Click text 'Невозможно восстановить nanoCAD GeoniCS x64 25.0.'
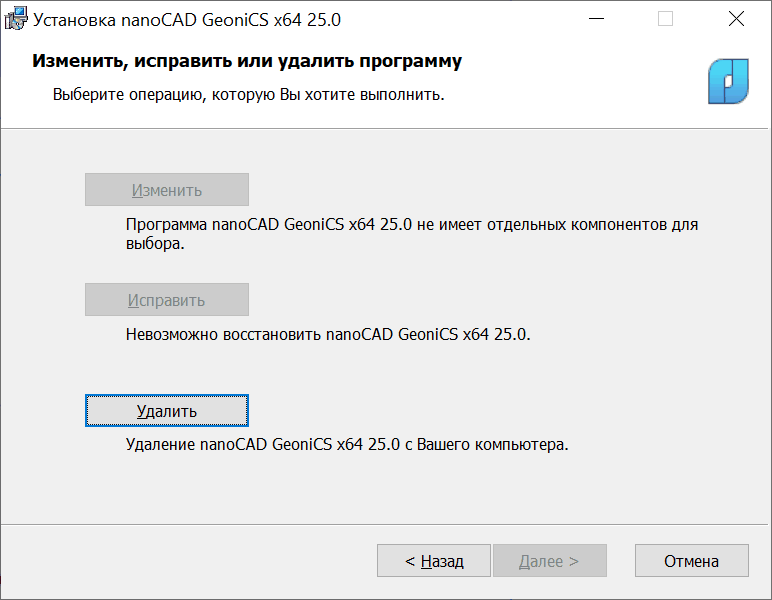This screenshot has height=600, width=772. click(328, 334)
